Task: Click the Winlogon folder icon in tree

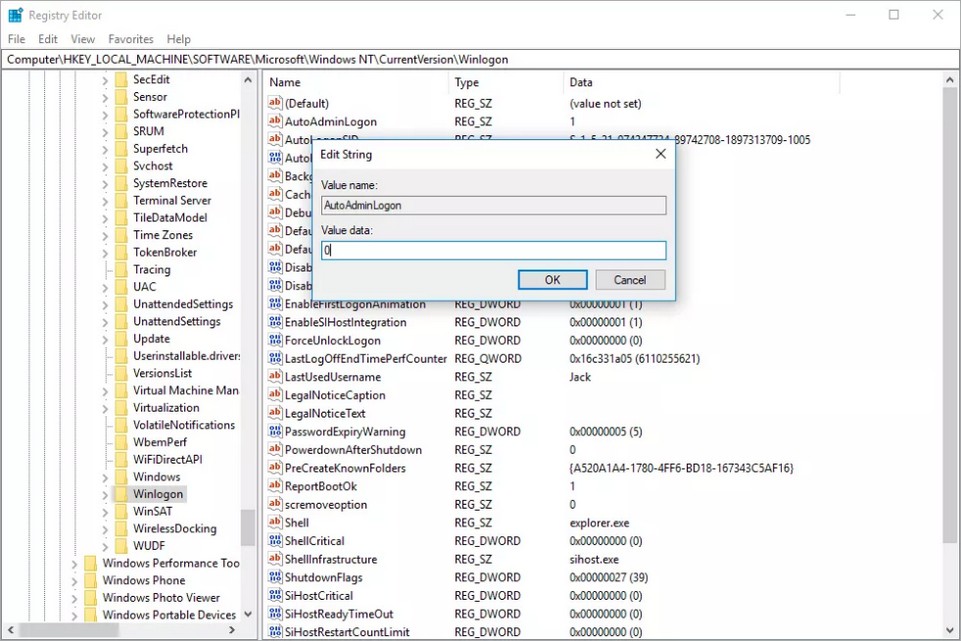Action: (121, 494)
